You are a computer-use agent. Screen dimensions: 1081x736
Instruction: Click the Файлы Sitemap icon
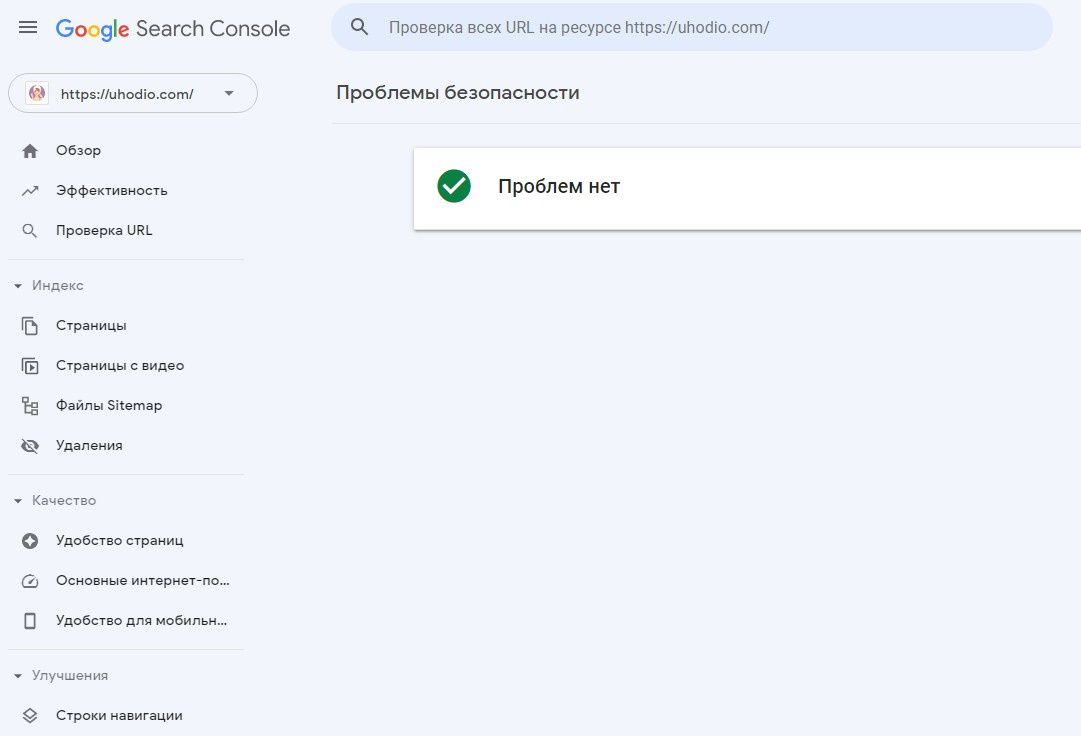point(30,406)
